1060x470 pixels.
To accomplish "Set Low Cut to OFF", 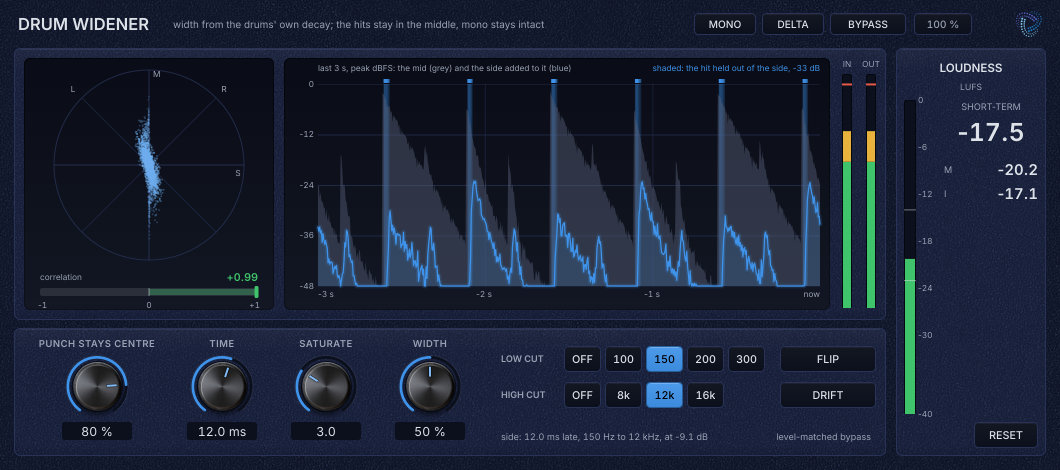I will (582, 359).
